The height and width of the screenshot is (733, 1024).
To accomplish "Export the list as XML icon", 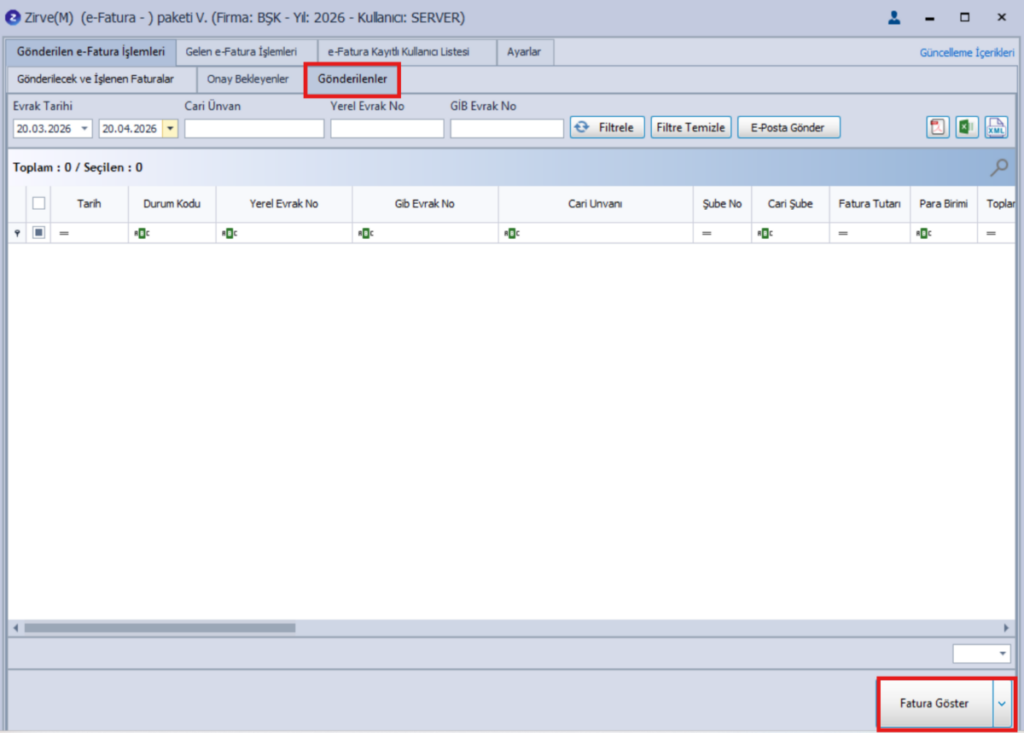I will pyautogui.click(x=997, y=127).
